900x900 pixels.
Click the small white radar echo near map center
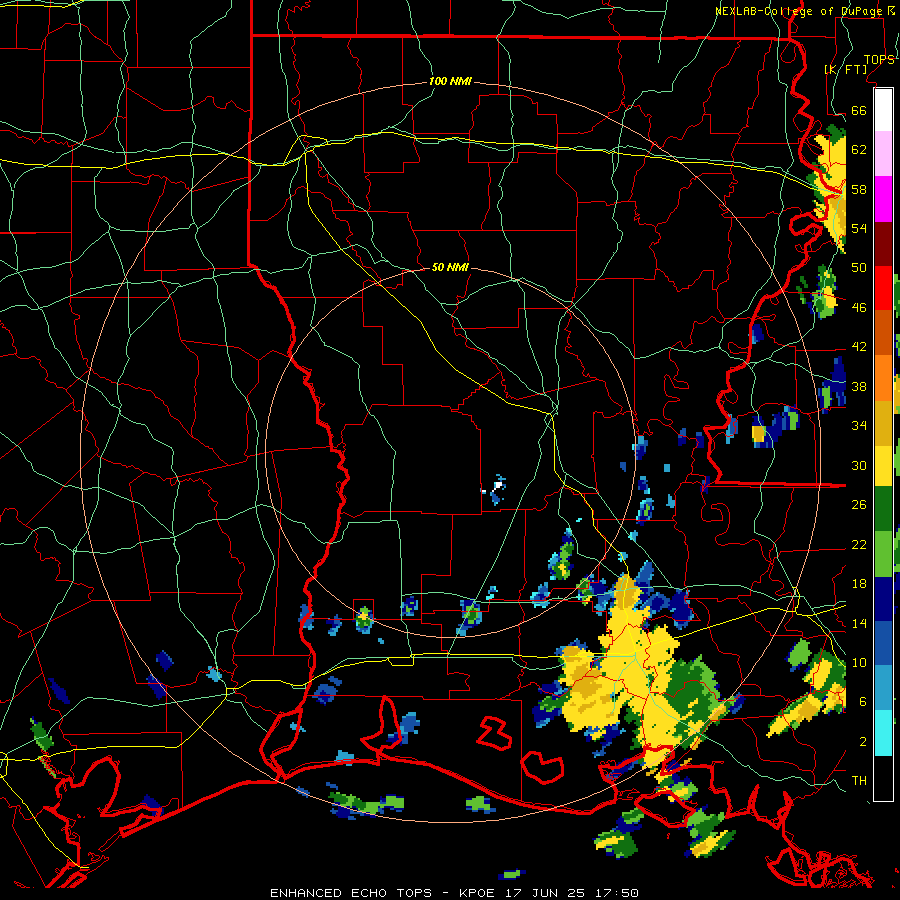tap(497, 487)
